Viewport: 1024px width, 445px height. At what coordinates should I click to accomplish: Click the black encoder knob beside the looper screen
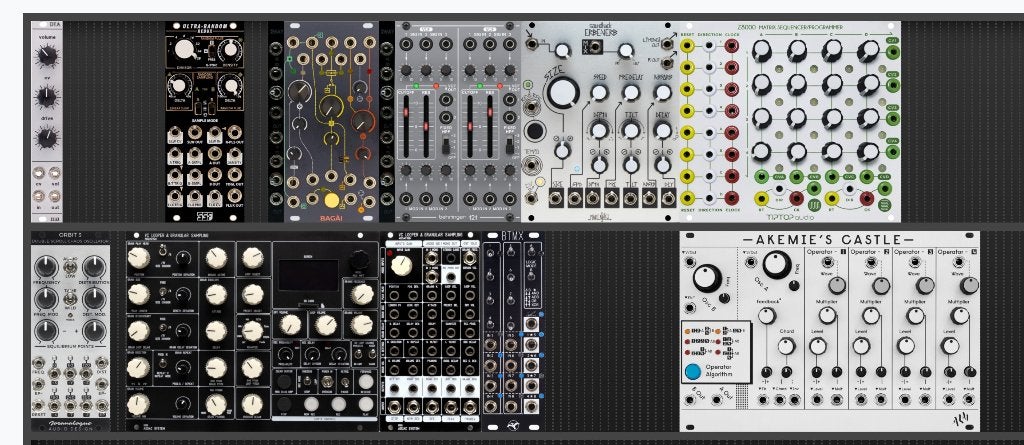tap(358, 261)
